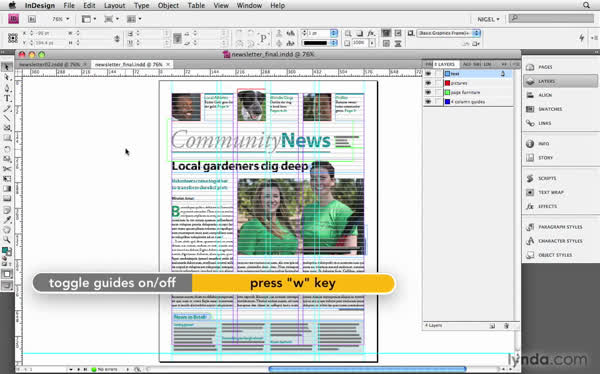Viewport: 600px width, 374px height.
Task: Select the Pen tool
Action: [7, 88]
